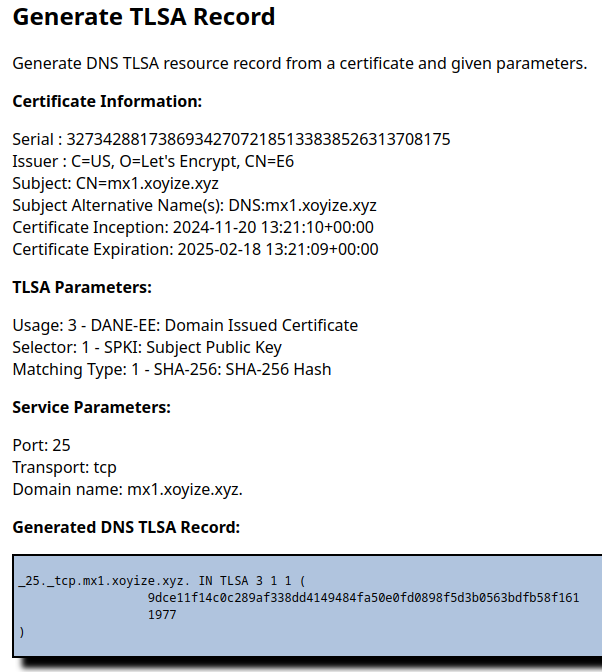Click the Subject Alternative Name(s) line
Viewport: 602px width, 672px height.
click(194, 205)
